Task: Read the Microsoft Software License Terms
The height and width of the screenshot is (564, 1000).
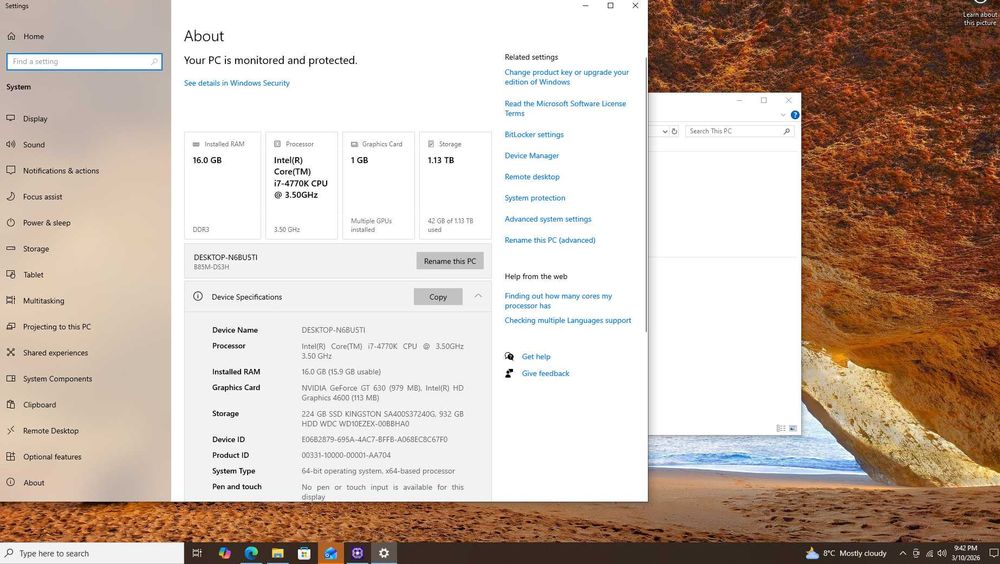Action: click(x=565, y=108)
